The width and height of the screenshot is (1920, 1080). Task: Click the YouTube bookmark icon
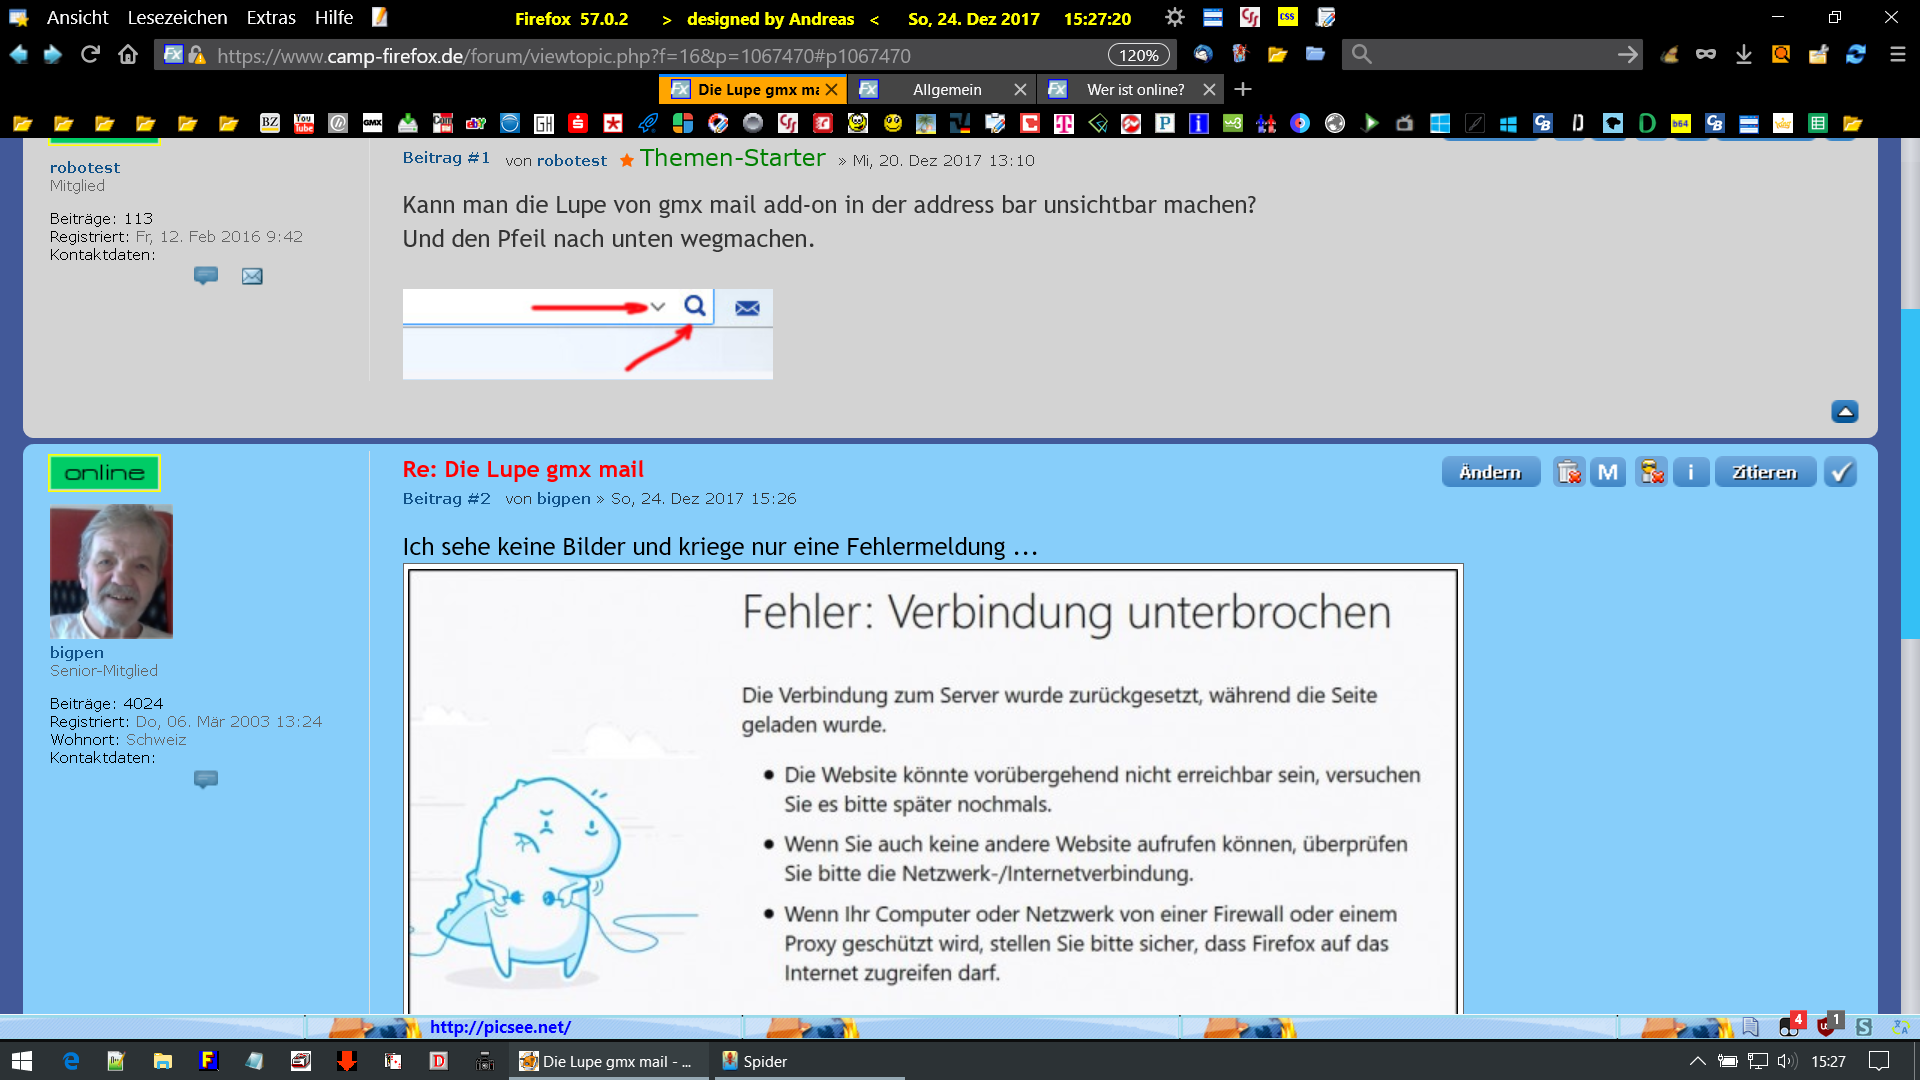tap(304, 123)
